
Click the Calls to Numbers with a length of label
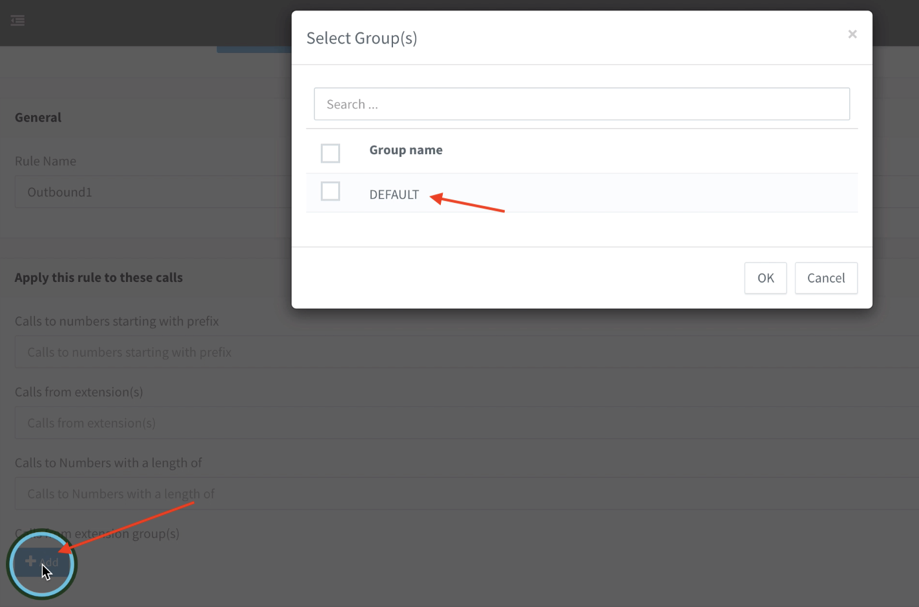pyautogui.click(x=108, y=463)
